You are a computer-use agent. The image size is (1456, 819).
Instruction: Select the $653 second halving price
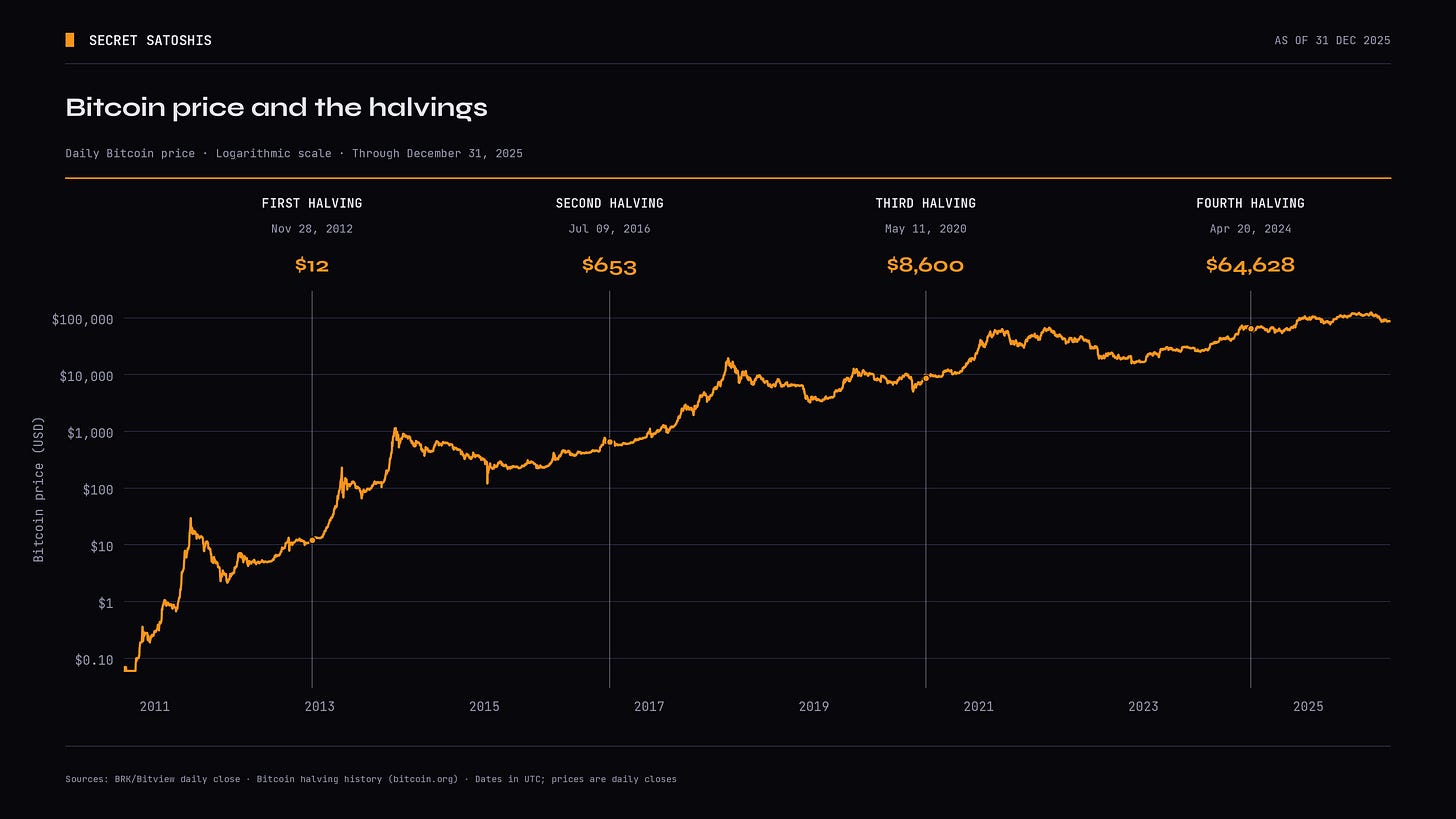pyautogui.click(x=610, y=265)
